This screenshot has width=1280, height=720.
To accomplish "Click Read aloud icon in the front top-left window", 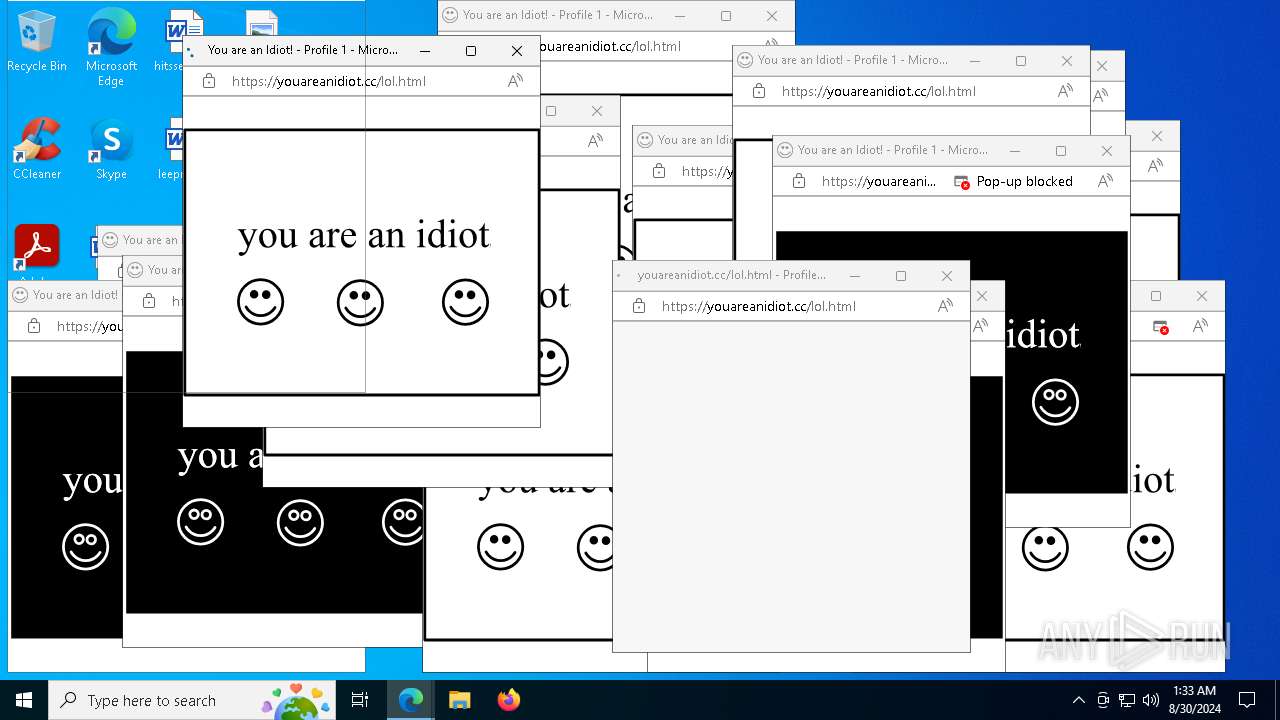I will 515,81.
